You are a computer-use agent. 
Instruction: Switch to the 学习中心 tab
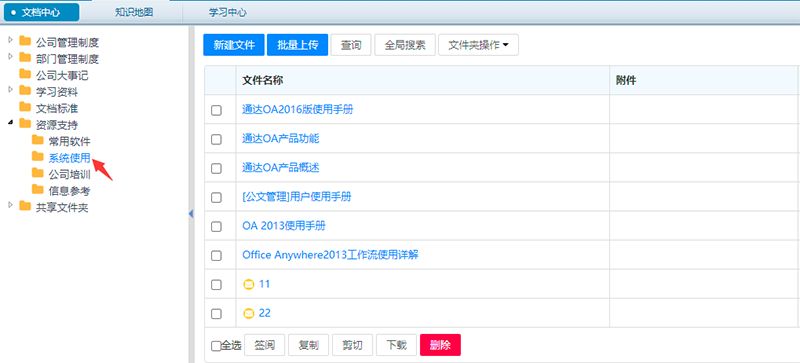[x=228, y=12]
